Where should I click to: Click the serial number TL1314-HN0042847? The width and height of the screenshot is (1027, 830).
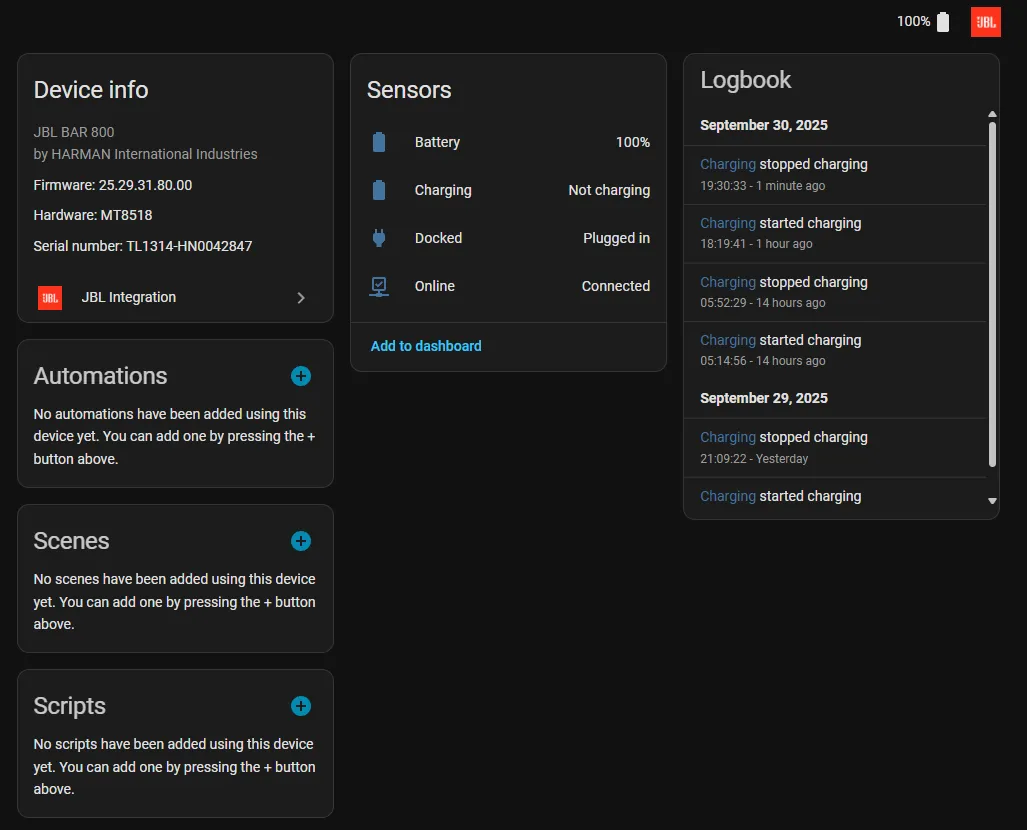pyautogui.click(x=189, y=246)
